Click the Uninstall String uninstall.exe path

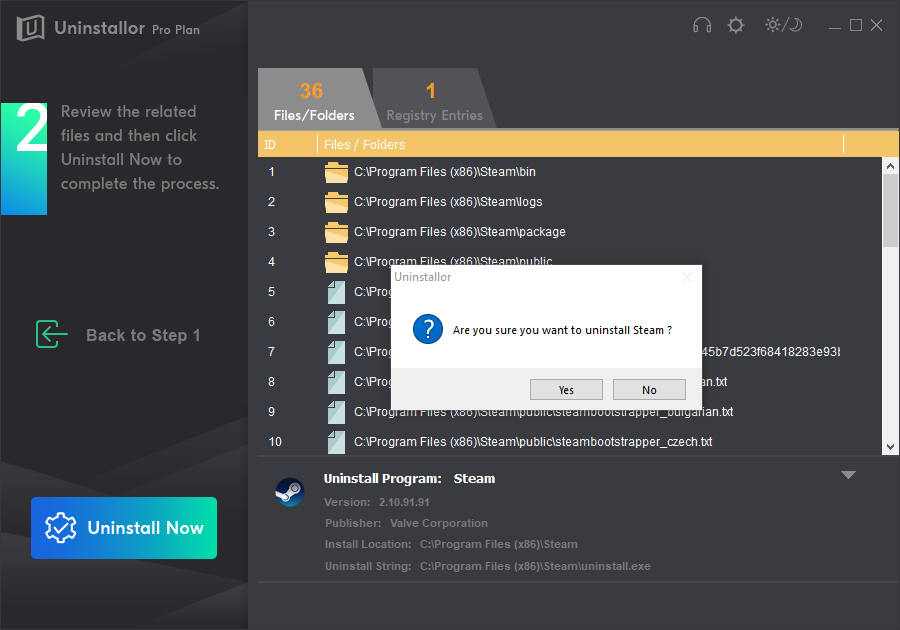[535, 566]
